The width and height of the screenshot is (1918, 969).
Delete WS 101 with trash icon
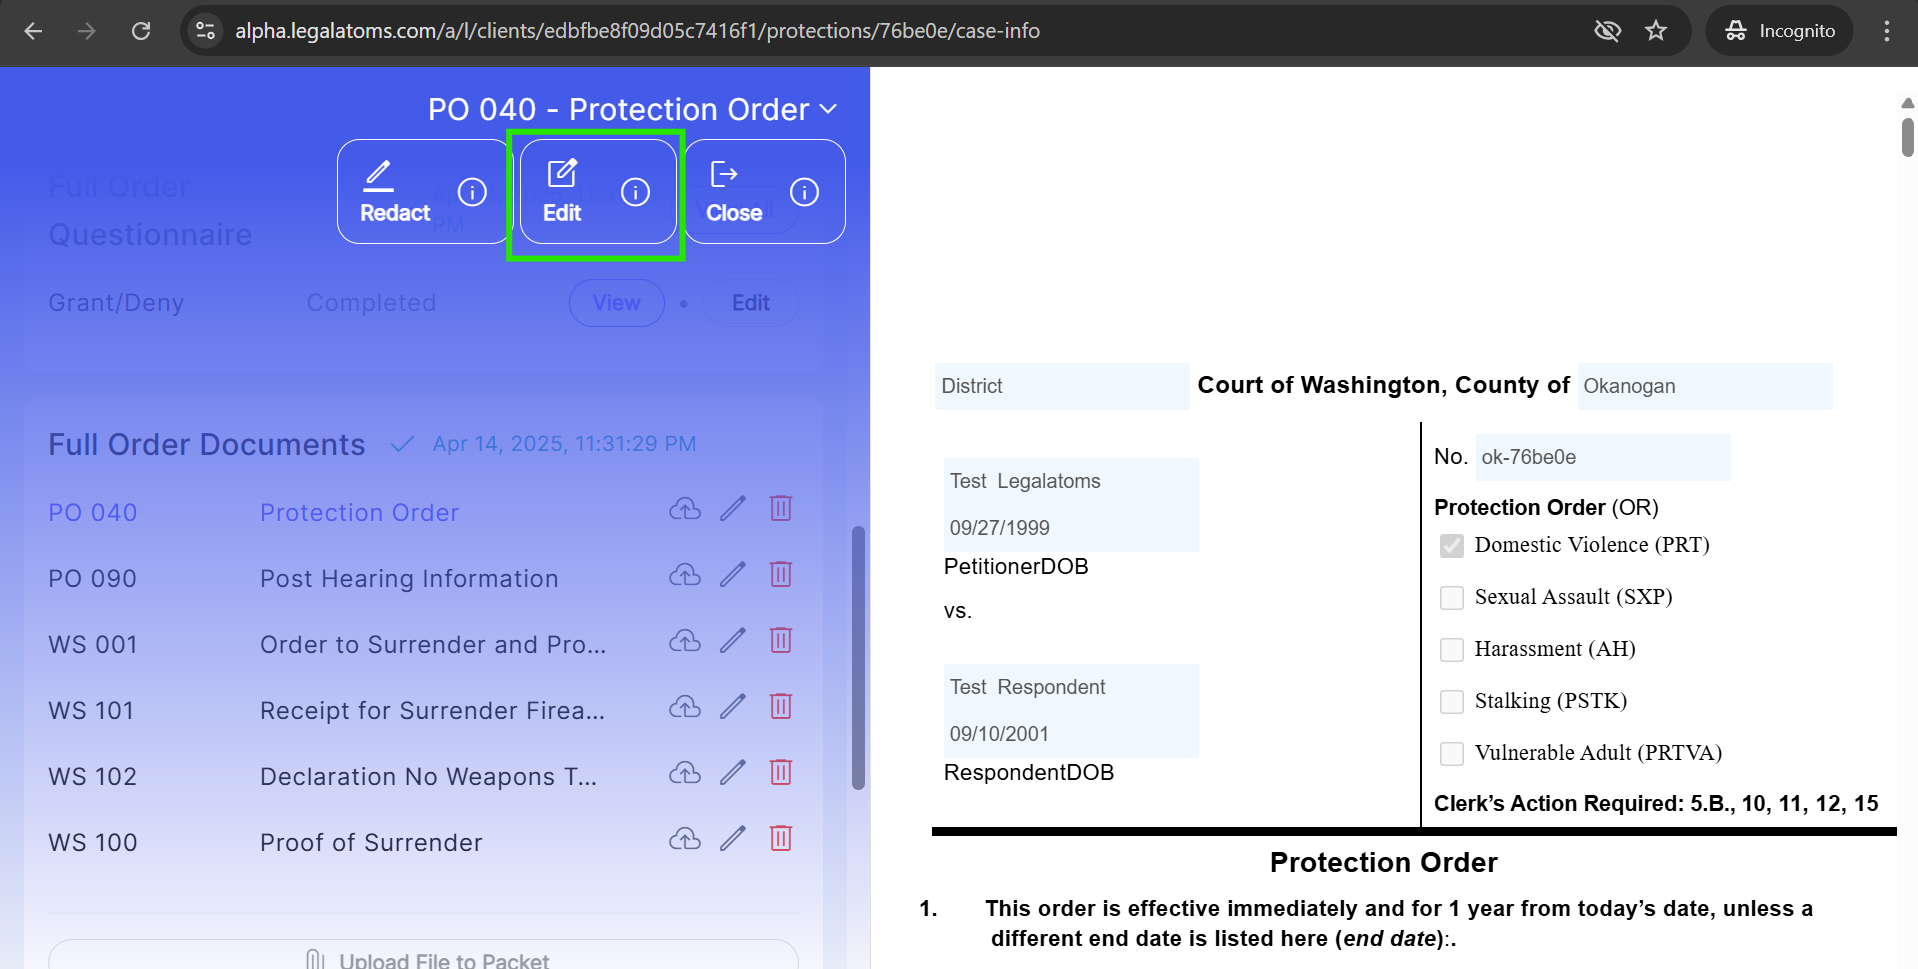click(781, 706)
